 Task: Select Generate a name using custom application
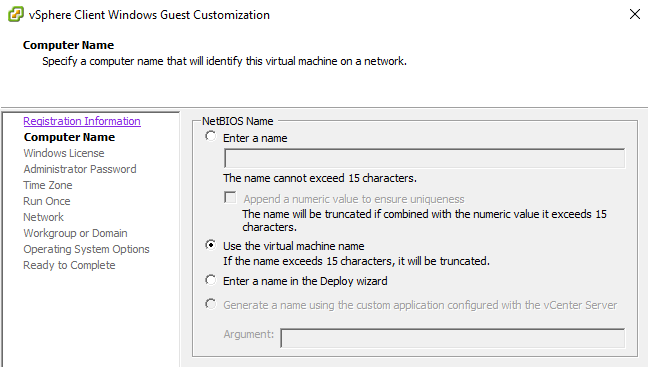[211, 305]
